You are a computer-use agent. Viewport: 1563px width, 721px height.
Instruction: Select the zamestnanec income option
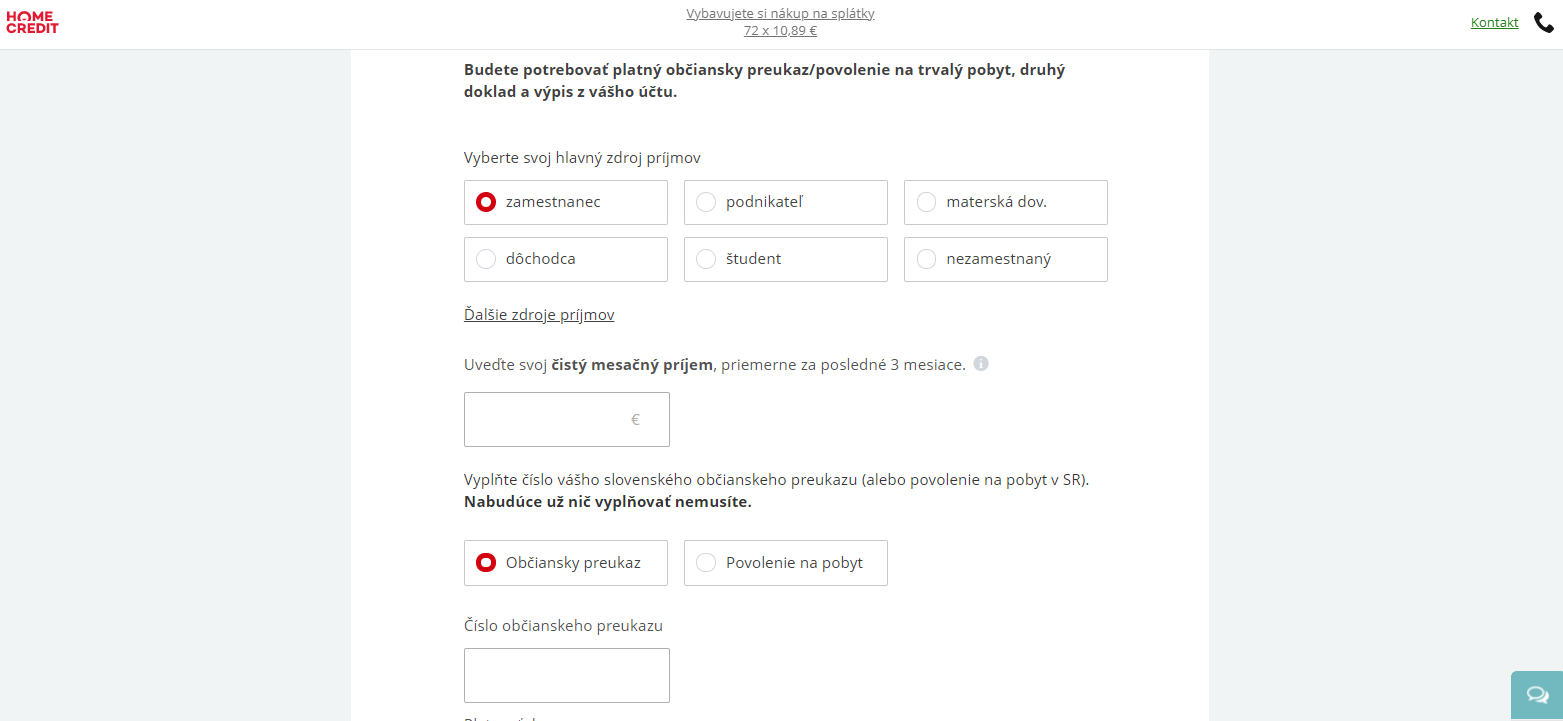[566, 202]
